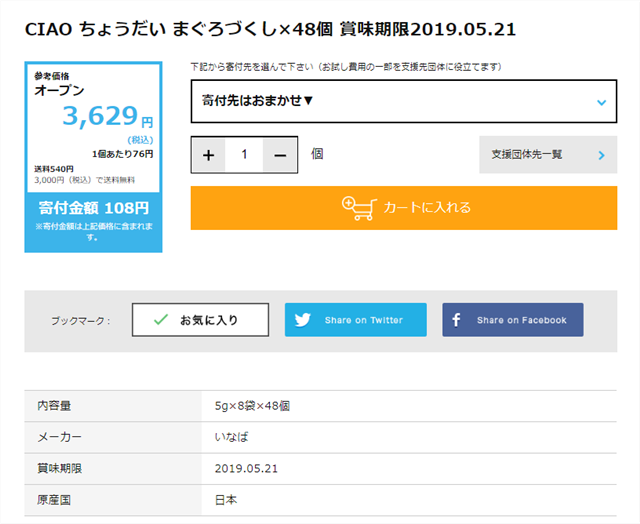Click the 寄付金額 108円 banner
The height and width of the screenshot is (524, 640).
point(93,208)
